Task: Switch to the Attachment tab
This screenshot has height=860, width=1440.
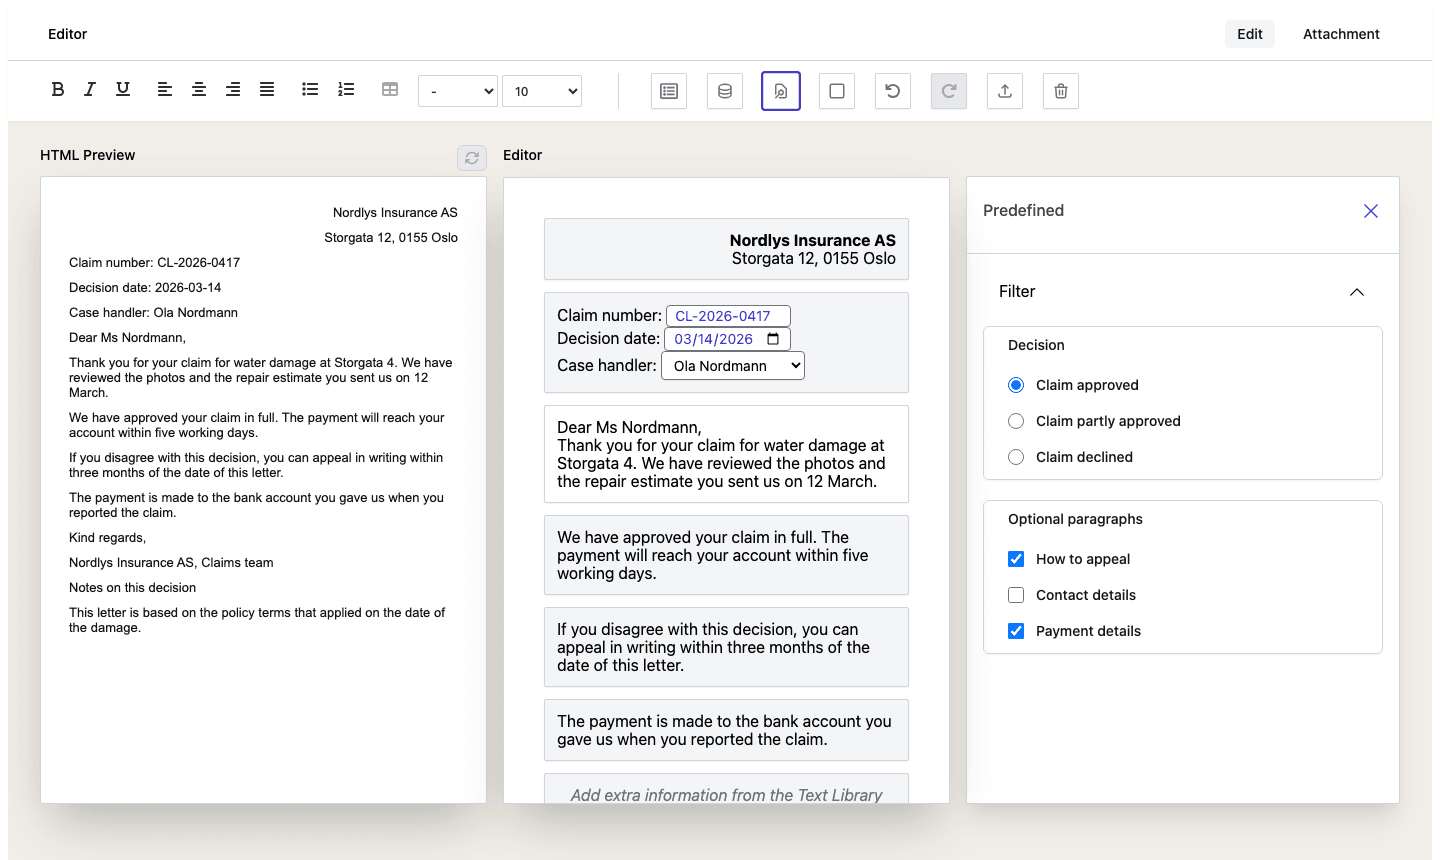Action: click(1341, 34)
